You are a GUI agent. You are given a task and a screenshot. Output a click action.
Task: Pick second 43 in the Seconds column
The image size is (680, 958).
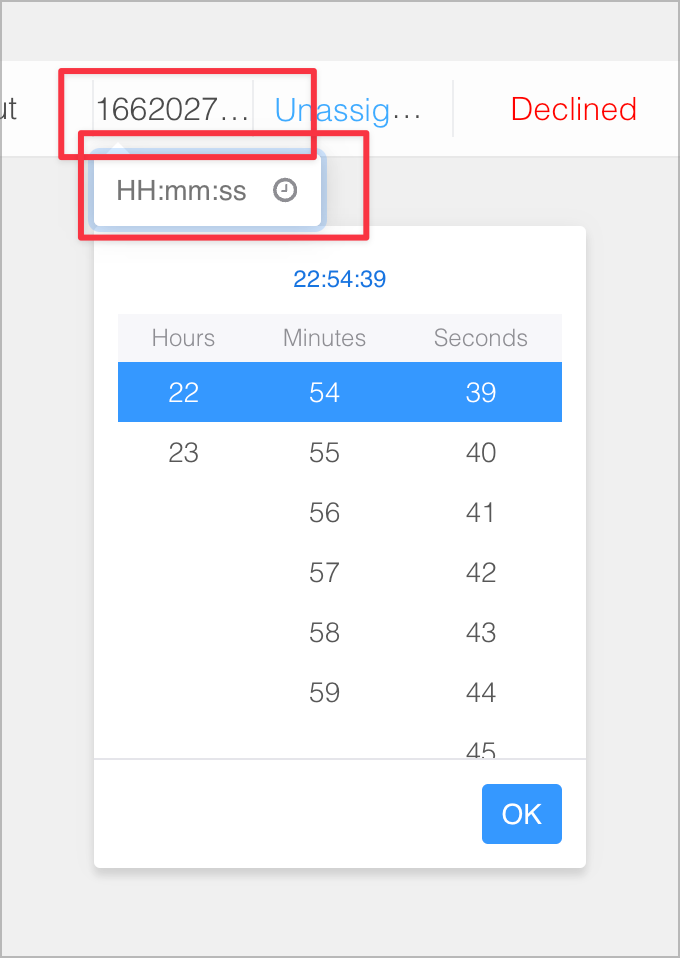click(480, 632)
